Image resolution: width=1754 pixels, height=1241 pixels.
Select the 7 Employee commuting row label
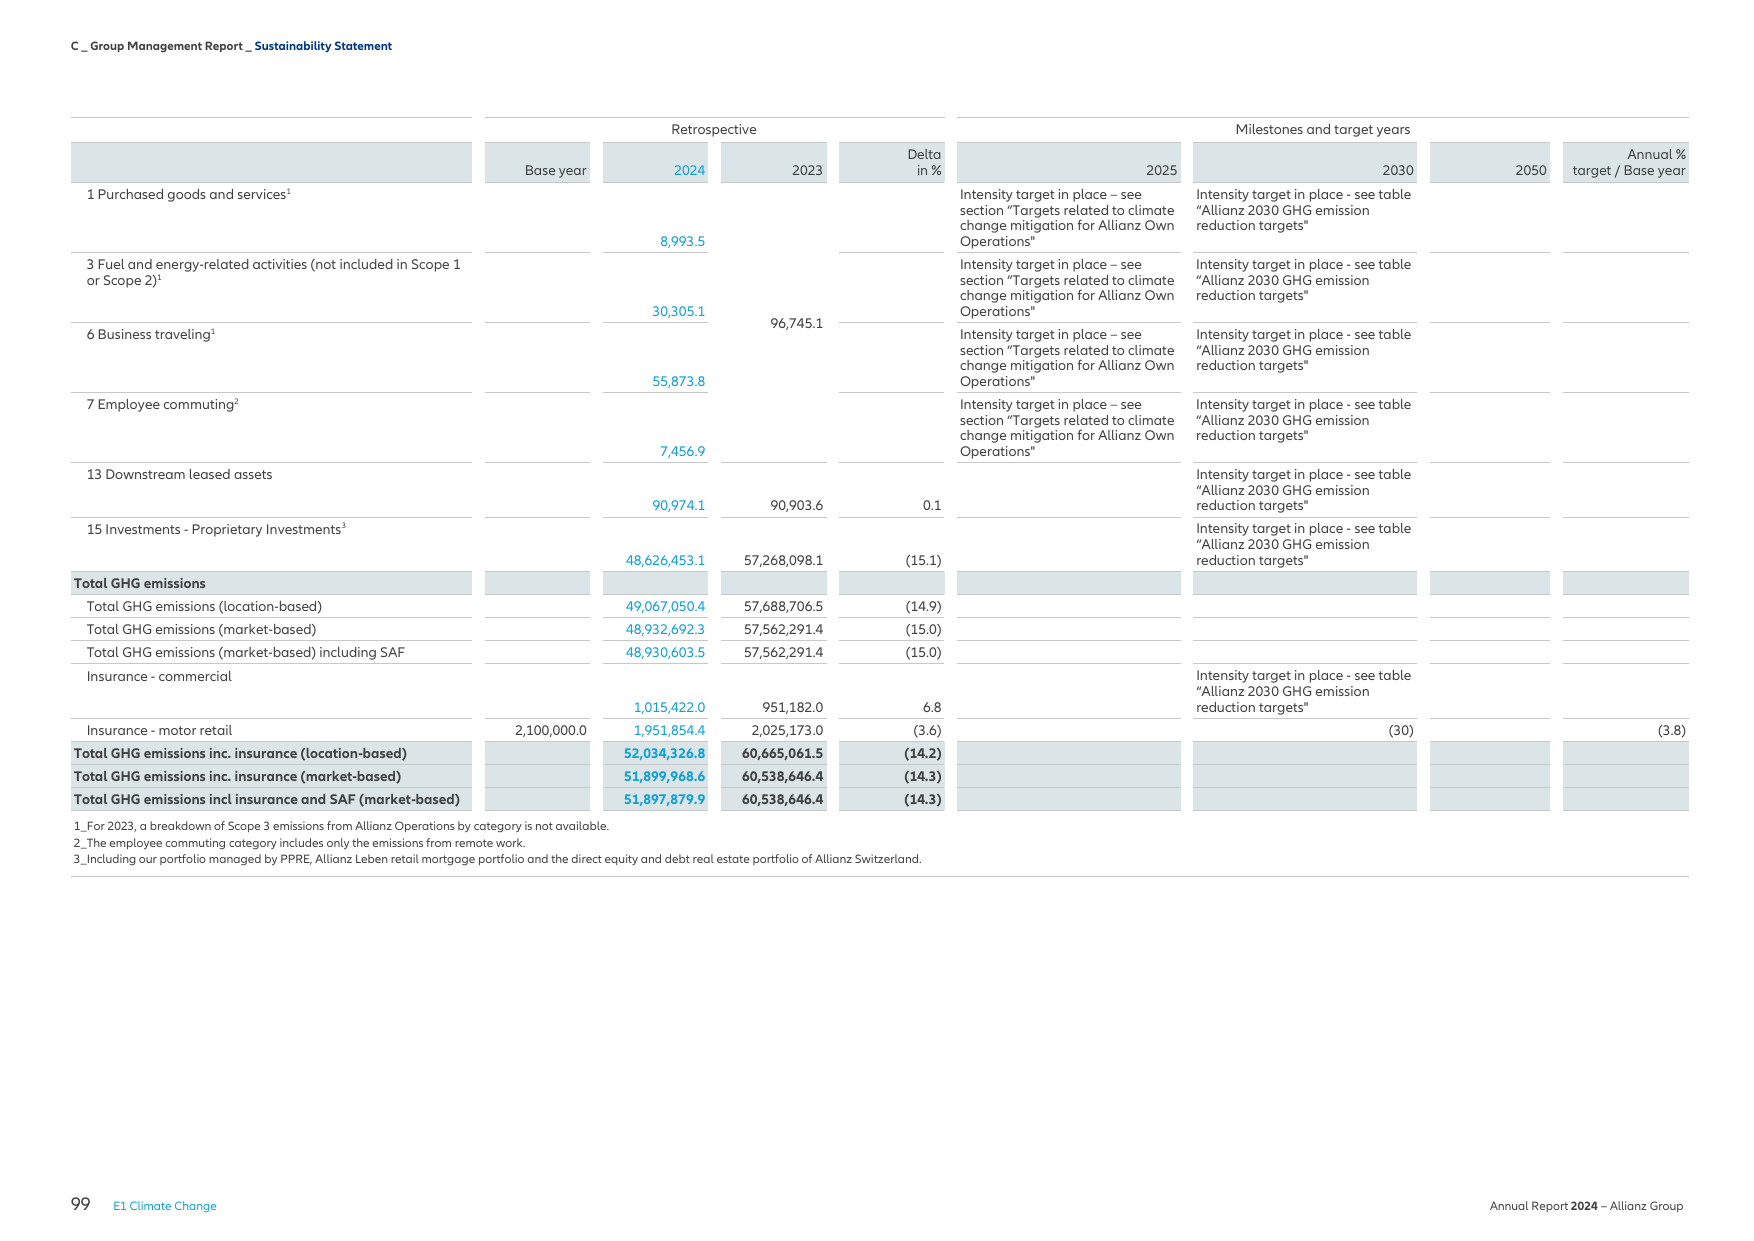[162, 404]
